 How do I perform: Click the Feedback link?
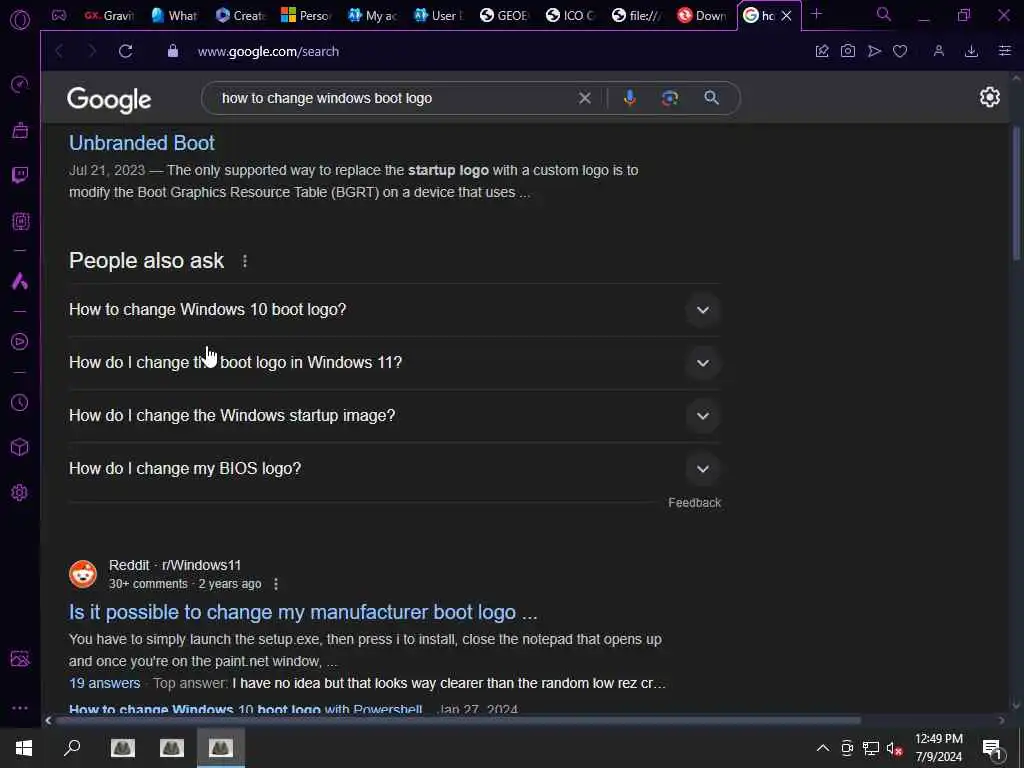[x=694, y=503]
